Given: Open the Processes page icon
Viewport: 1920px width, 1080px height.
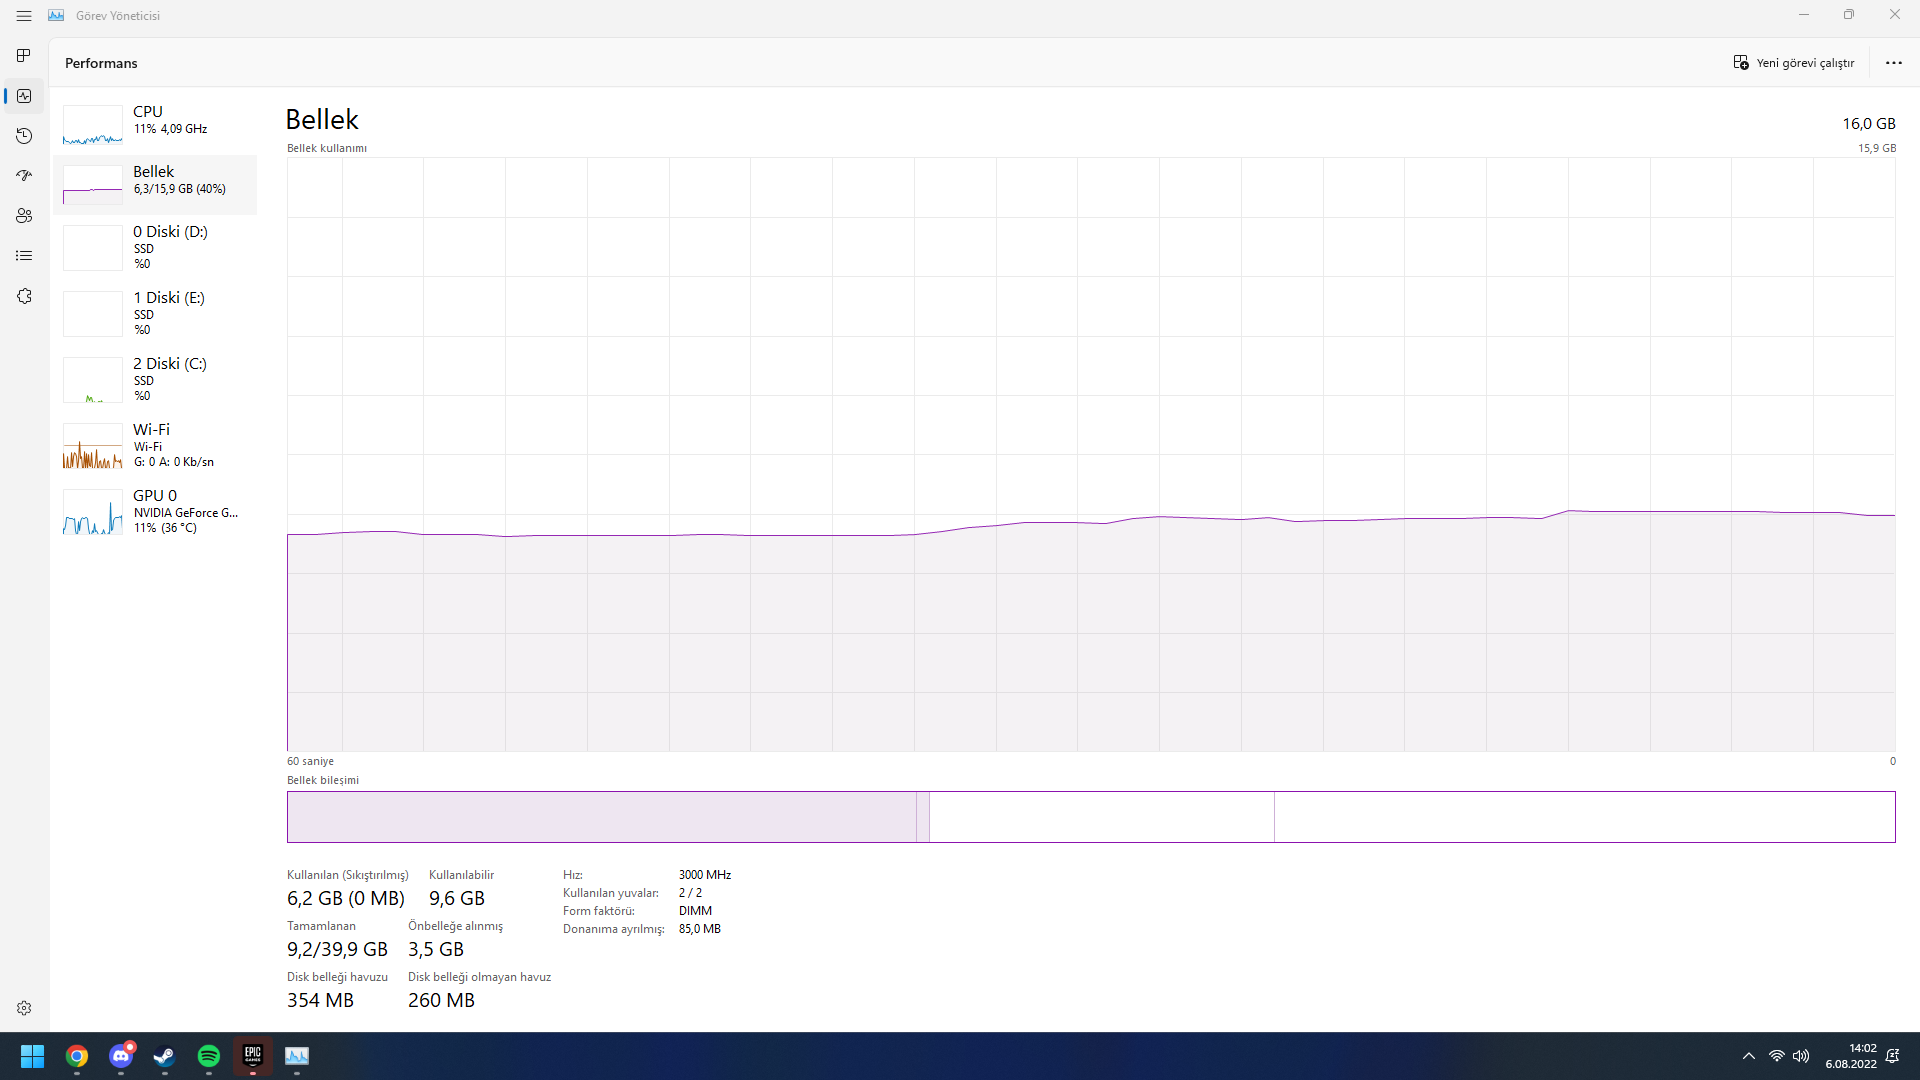Looking at the screenshot, I should pyautogui.click(x=24, y=56).
